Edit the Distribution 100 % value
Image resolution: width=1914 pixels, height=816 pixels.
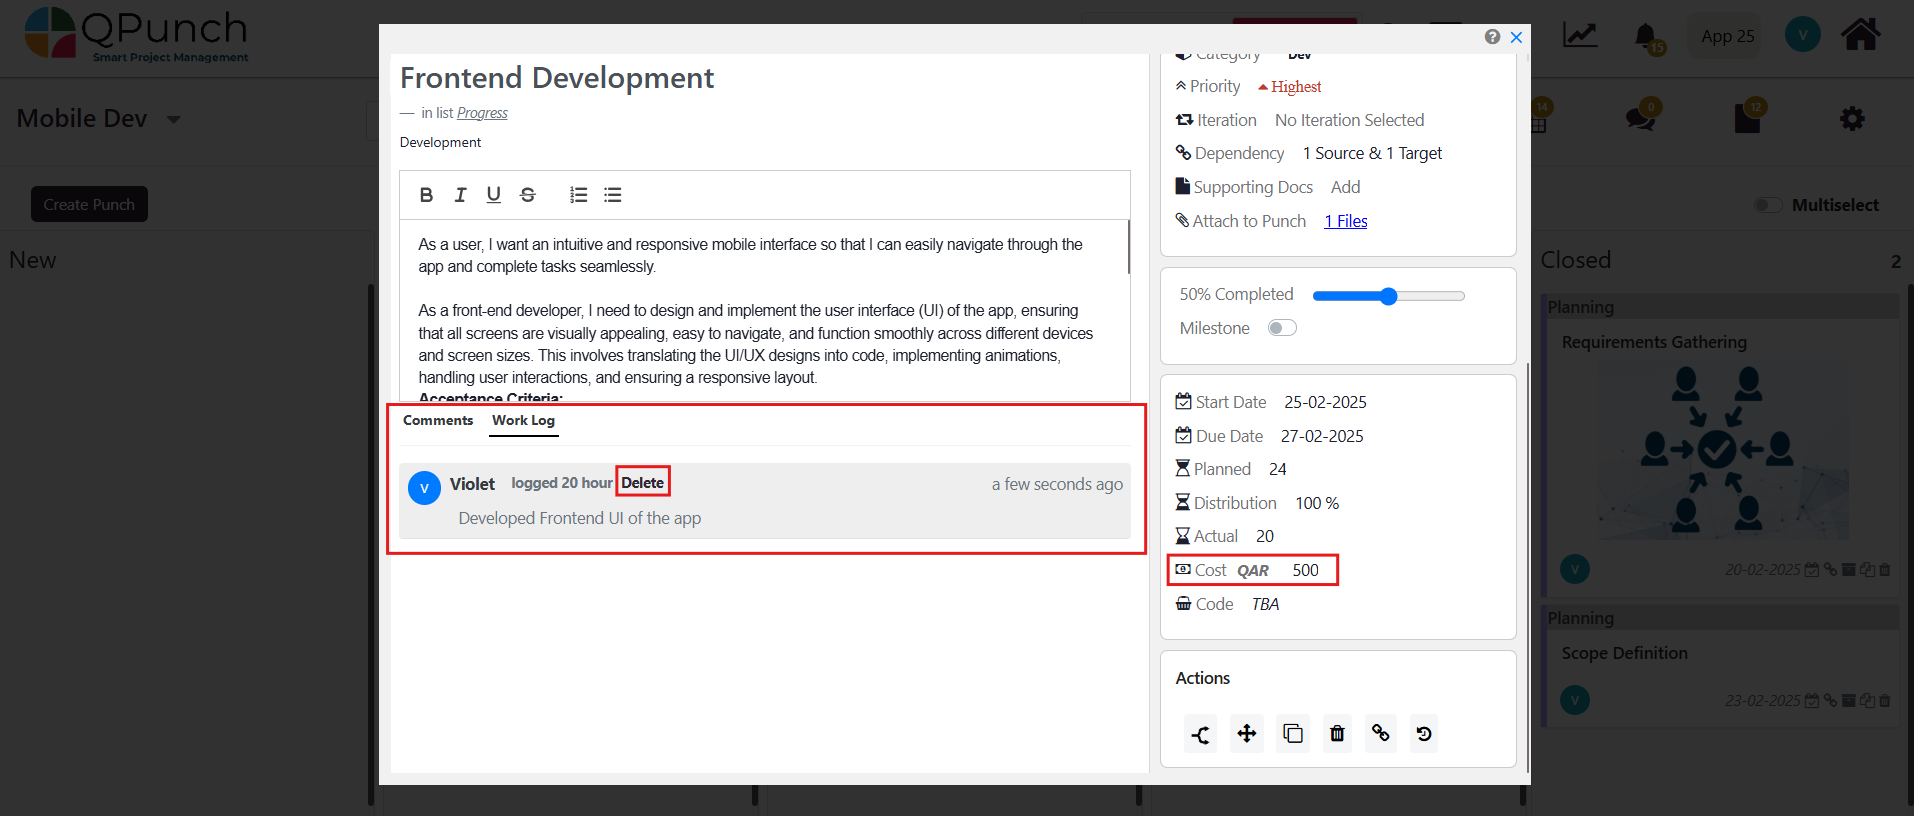click(1317, 503)
